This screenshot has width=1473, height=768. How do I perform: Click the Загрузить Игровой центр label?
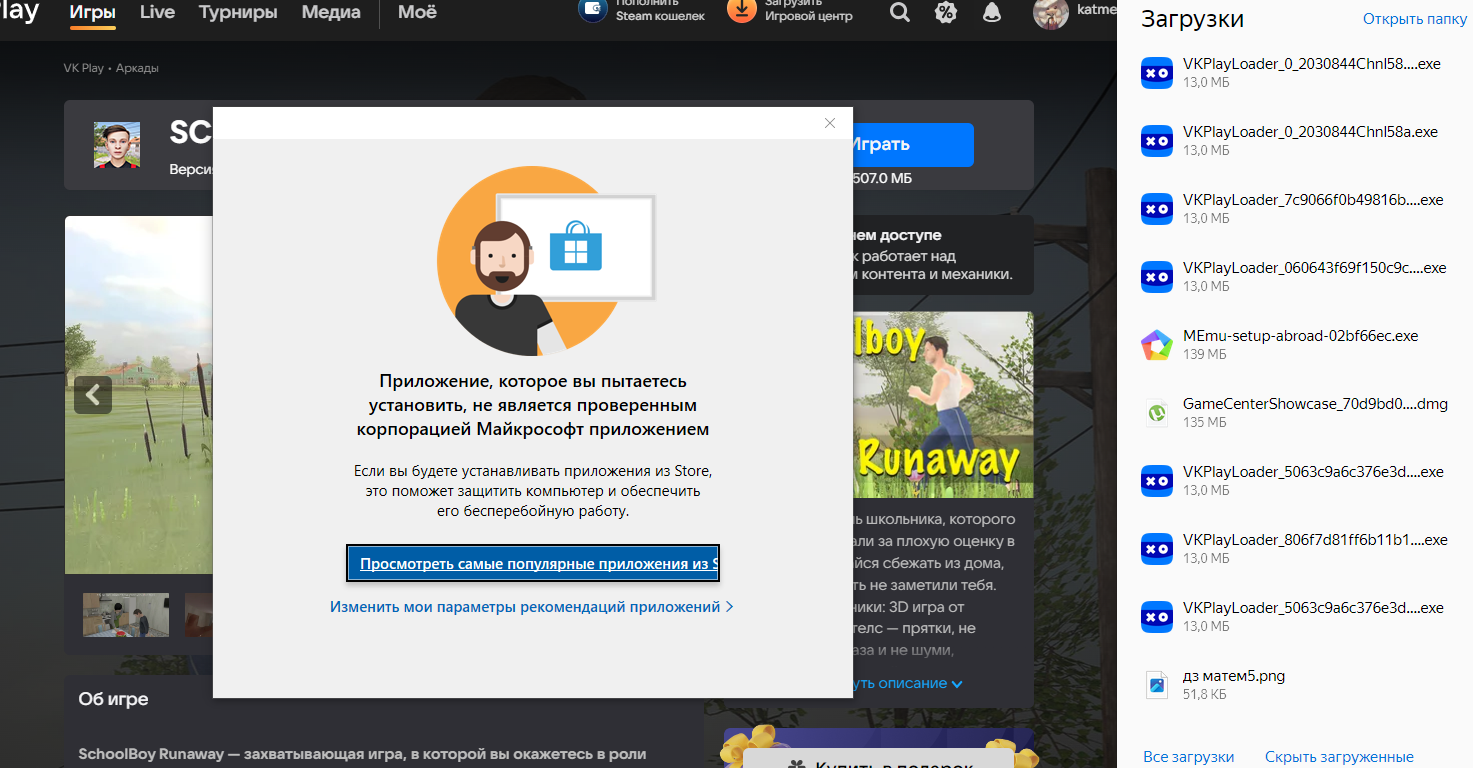(x=809, y=10)
